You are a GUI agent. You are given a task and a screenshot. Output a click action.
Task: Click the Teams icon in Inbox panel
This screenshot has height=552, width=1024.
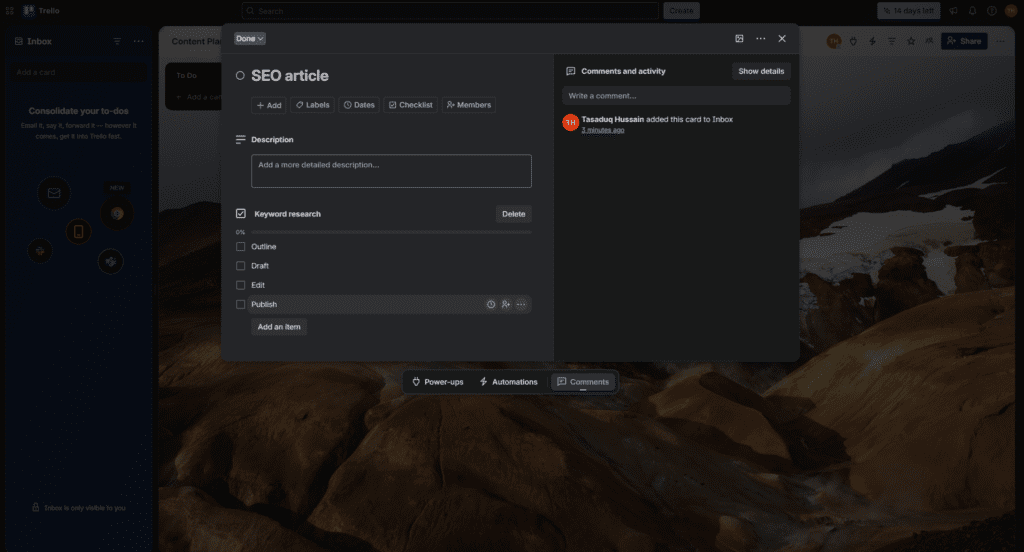[x=111, y=261]
